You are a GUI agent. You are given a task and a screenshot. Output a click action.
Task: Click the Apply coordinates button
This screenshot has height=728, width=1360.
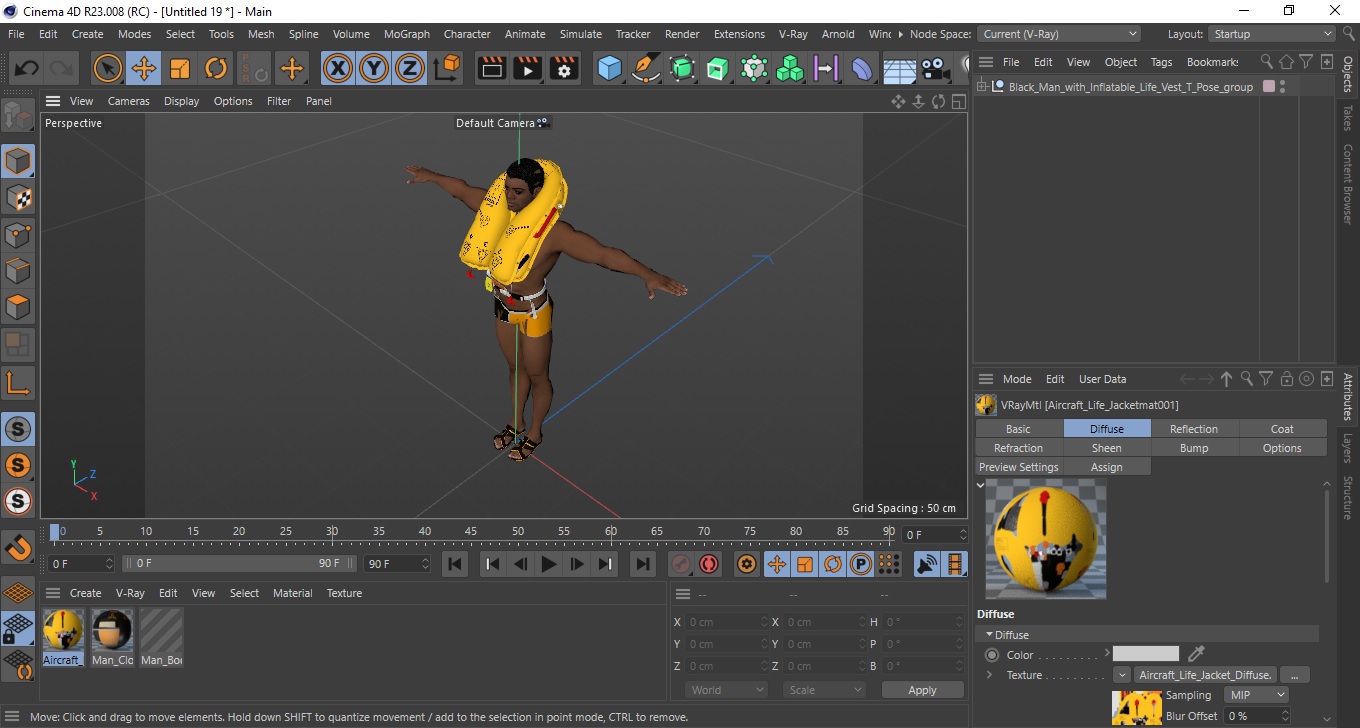(x=922, y=690)
